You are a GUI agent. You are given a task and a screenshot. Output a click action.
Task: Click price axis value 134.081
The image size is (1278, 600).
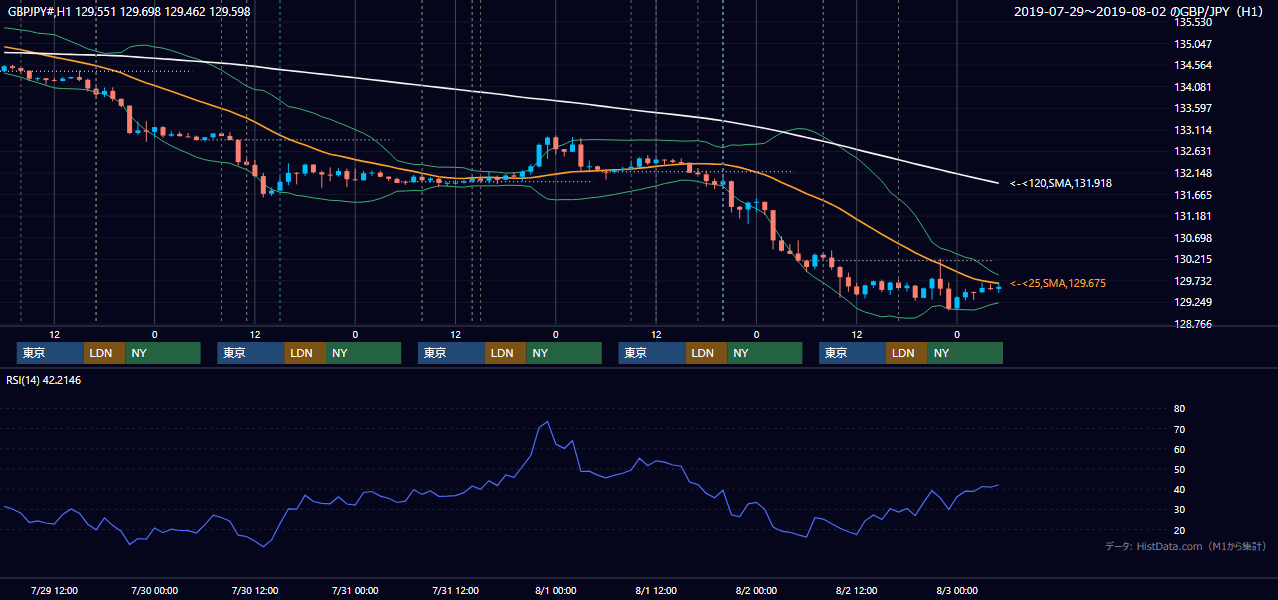(x=1193, y=87)
